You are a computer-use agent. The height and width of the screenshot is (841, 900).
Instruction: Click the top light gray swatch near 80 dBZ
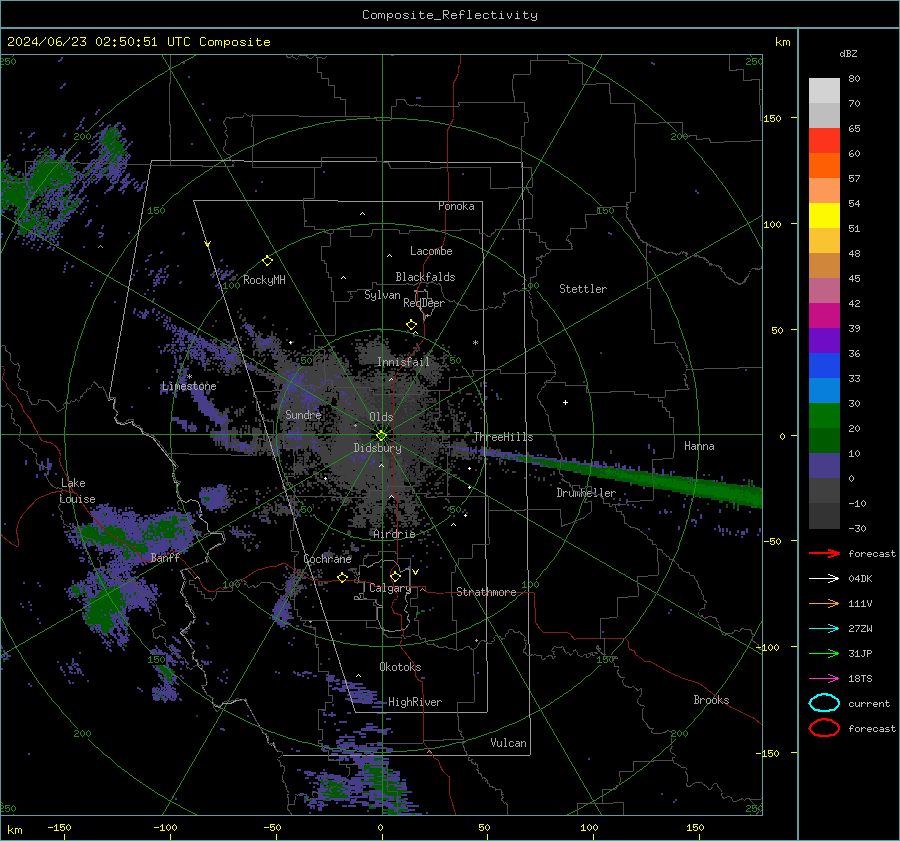(x=824, y=90)
